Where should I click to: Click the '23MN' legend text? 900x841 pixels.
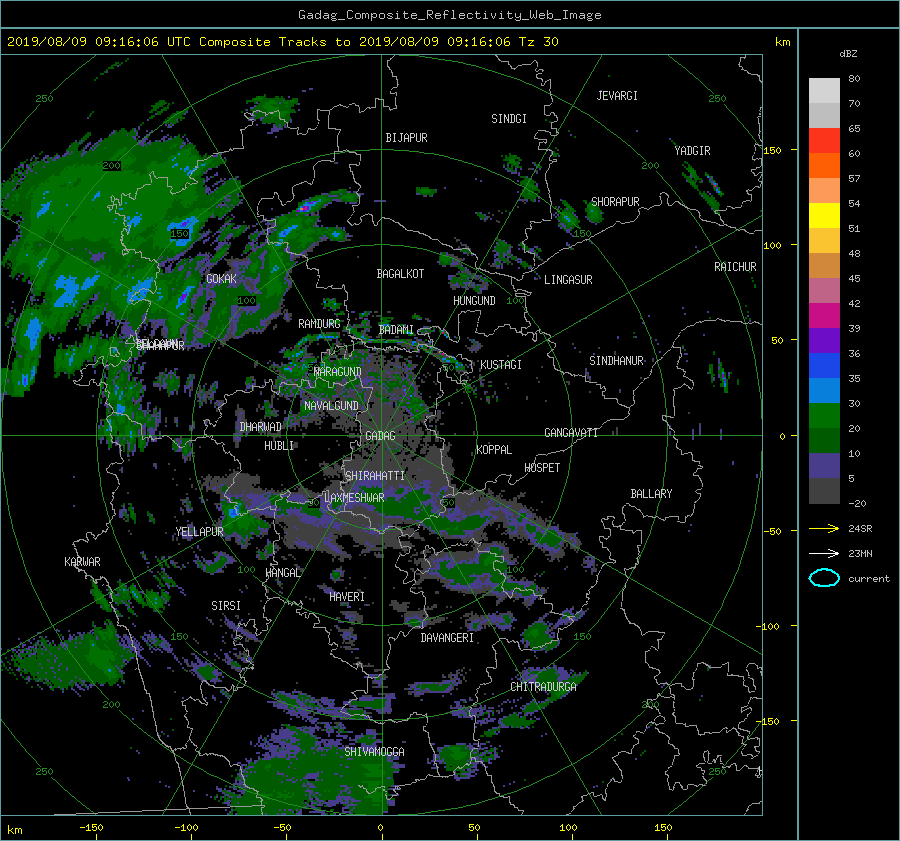pyautogui.click(x=860, y=554)
